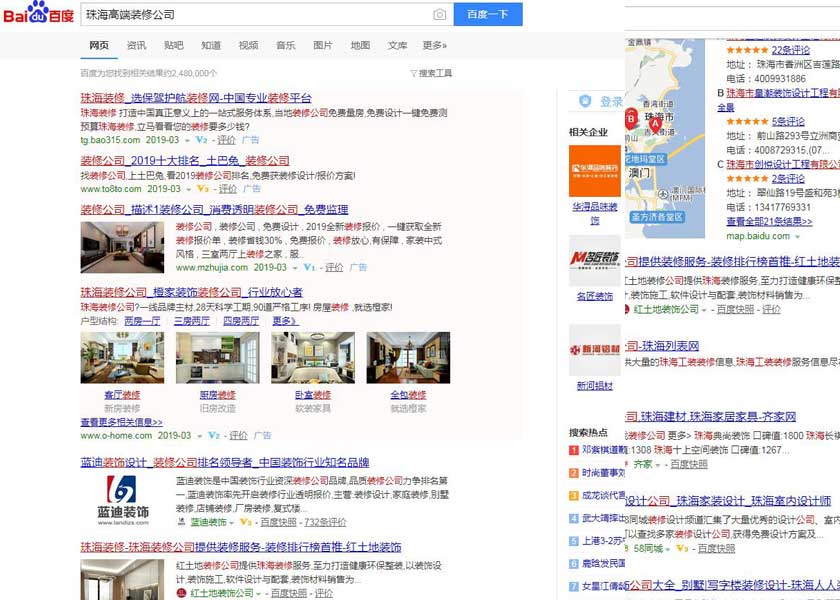
Task: Open 新河铝材 company logo
Action: pos(595,350)
